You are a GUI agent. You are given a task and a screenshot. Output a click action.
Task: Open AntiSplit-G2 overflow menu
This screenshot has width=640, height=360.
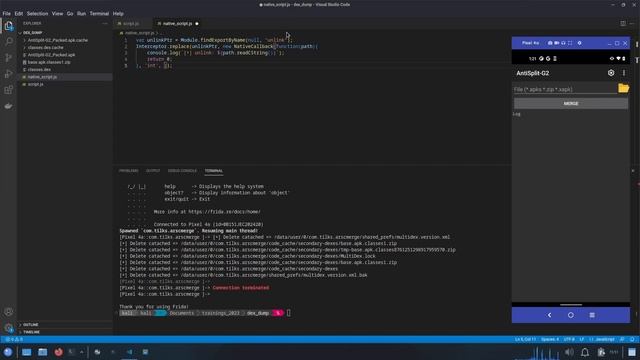[624, 73]
